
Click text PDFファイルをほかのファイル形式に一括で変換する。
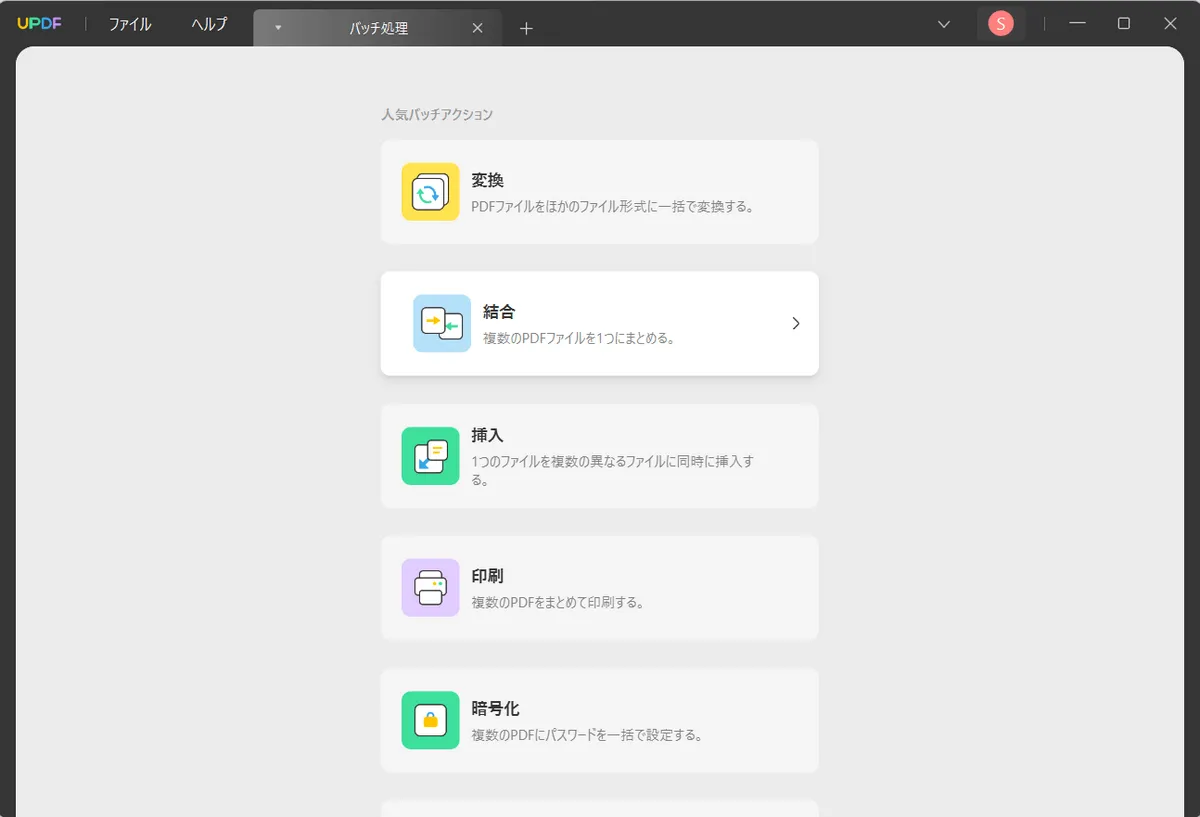pyautogui.click(x=612, y=207)
